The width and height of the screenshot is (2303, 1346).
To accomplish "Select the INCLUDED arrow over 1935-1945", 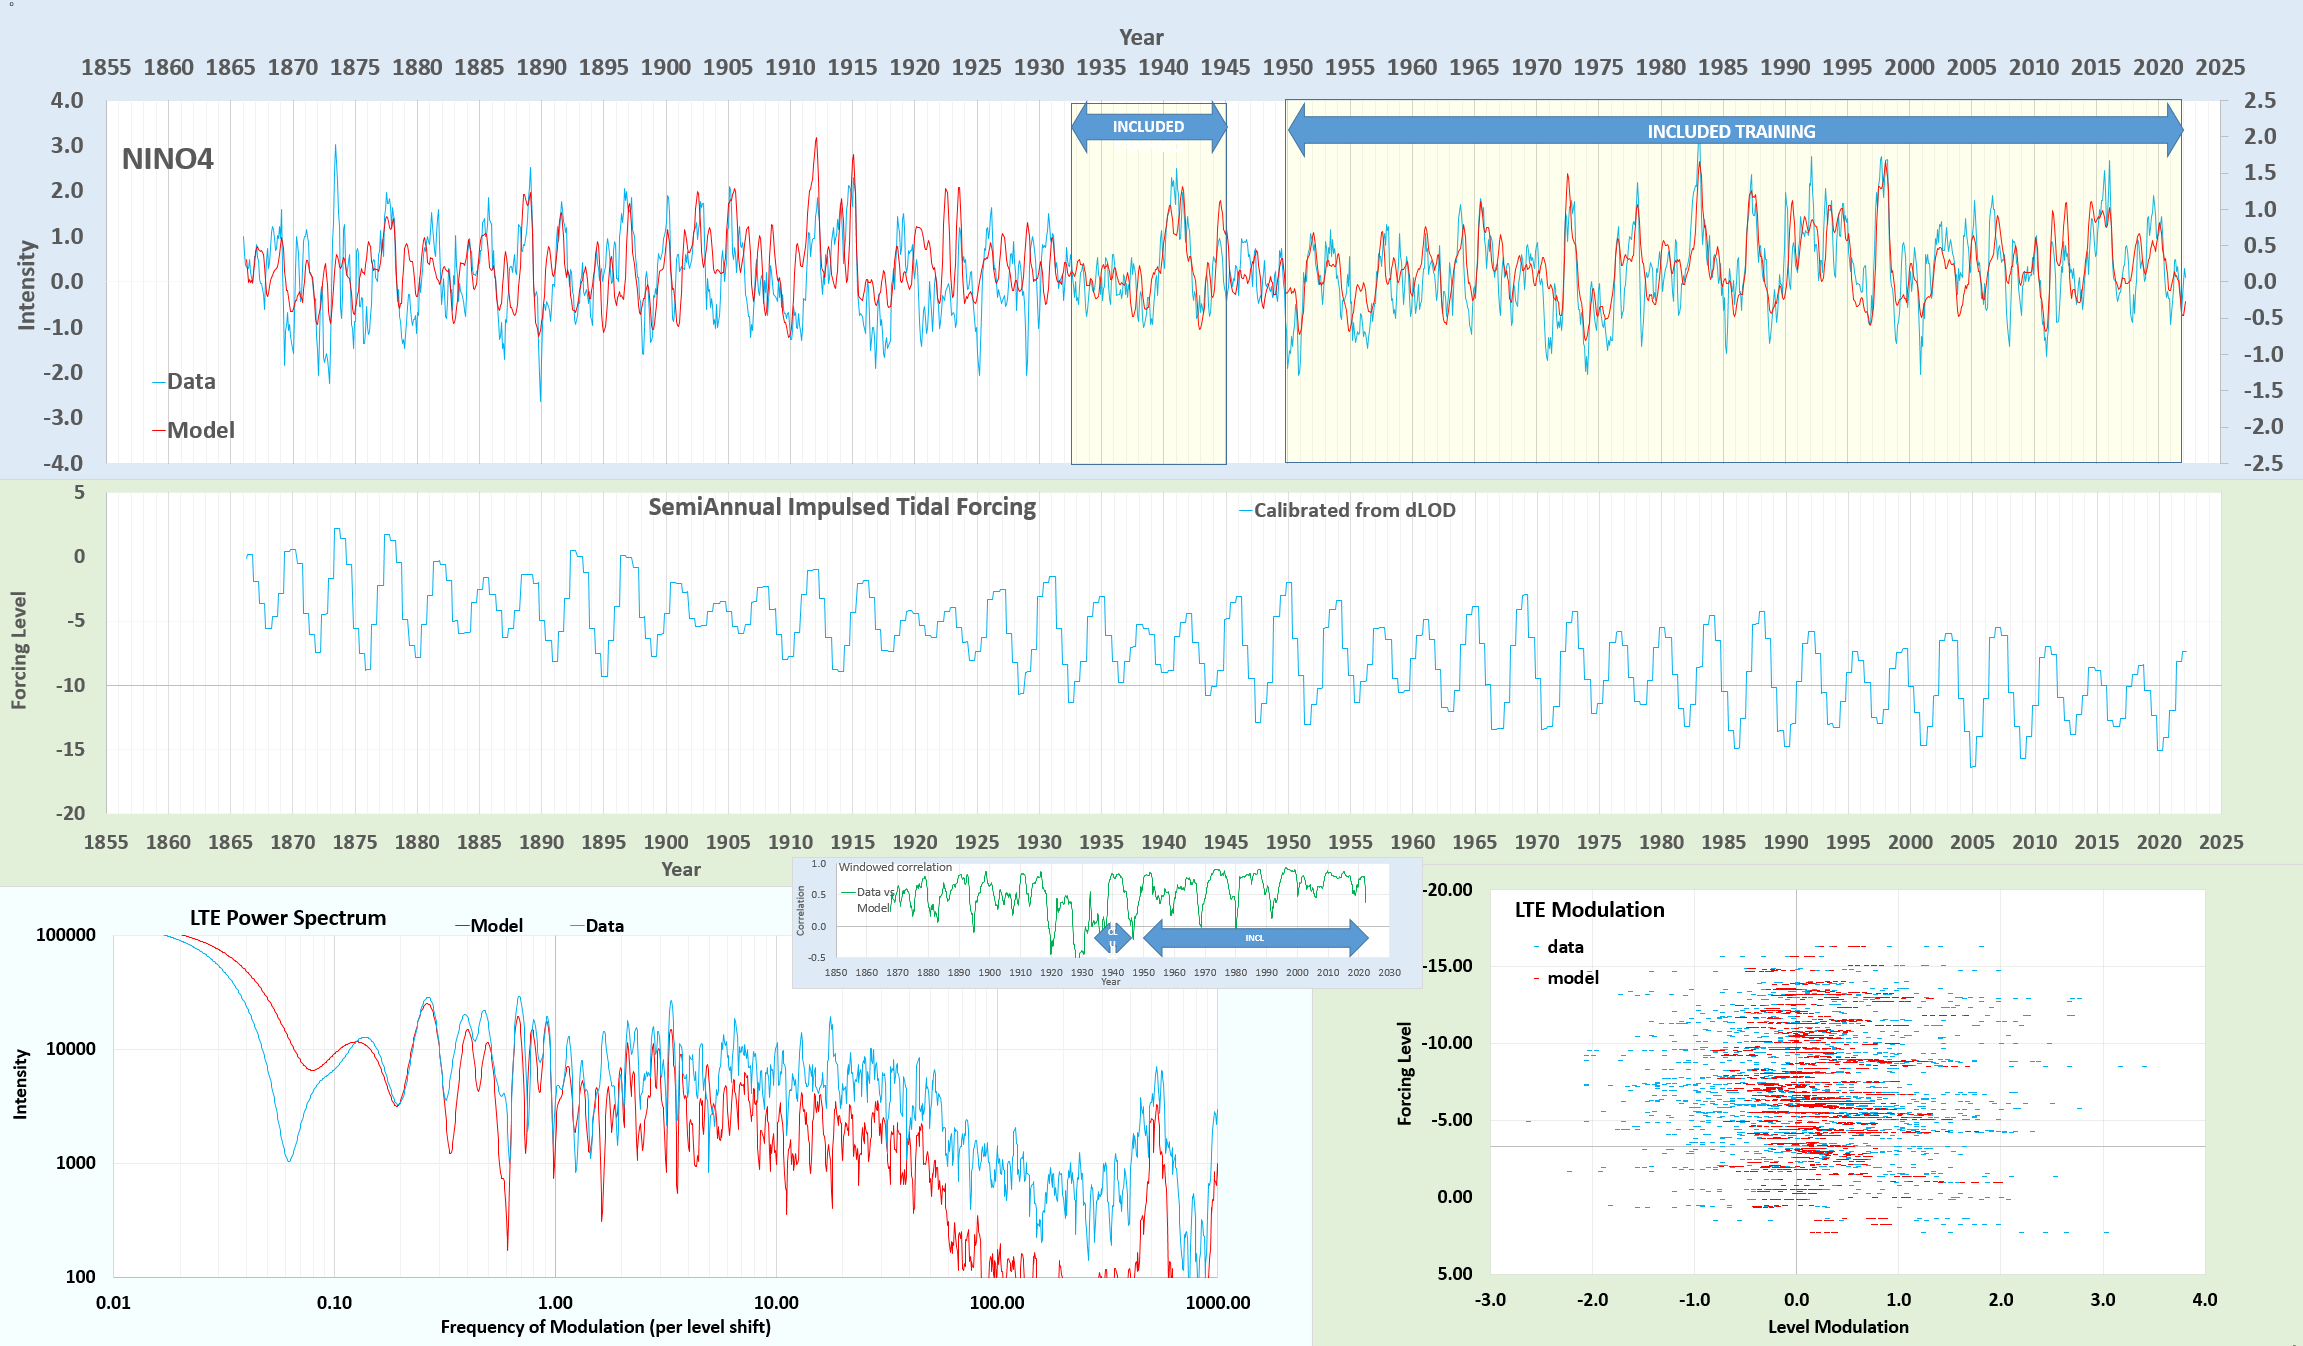I will coord(1148,127).
